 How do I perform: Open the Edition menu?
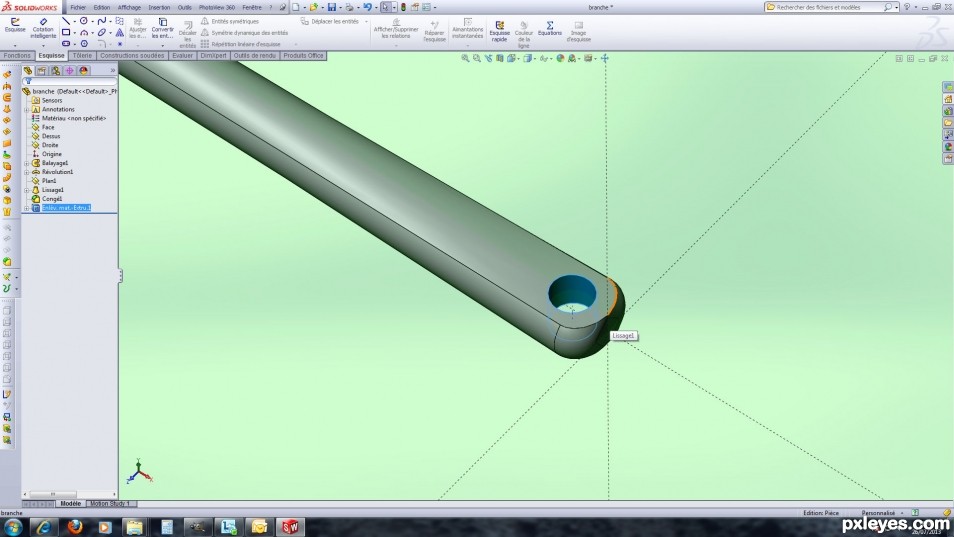[x=102, y=7]
